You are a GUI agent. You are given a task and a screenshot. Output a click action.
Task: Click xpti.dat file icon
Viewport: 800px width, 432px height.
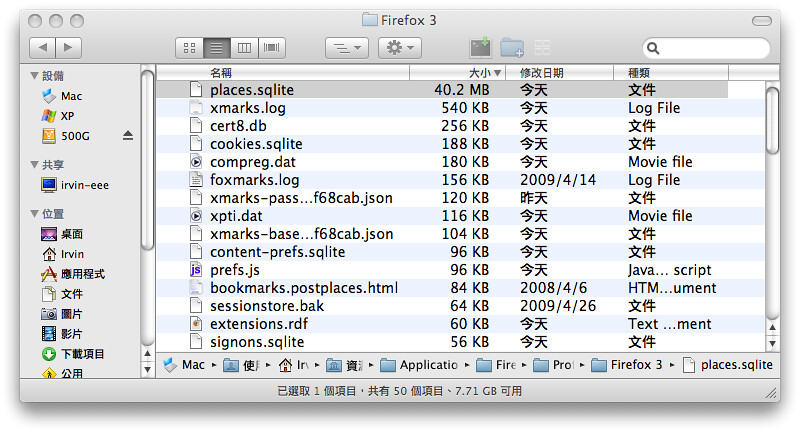196,216
